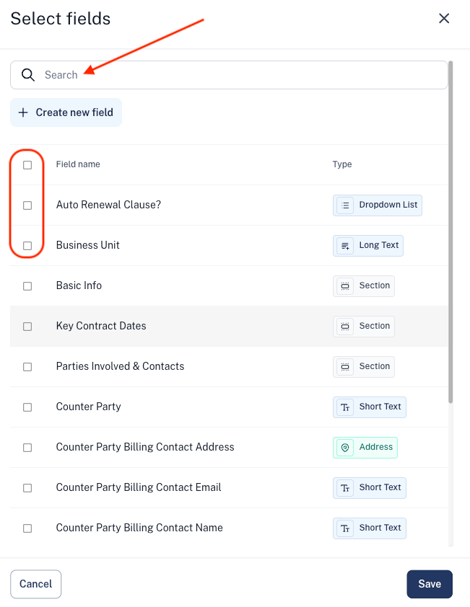Click the vertical scrollbar of the field list
Screen dimensions: 470x607
click(x=450, y=232)
